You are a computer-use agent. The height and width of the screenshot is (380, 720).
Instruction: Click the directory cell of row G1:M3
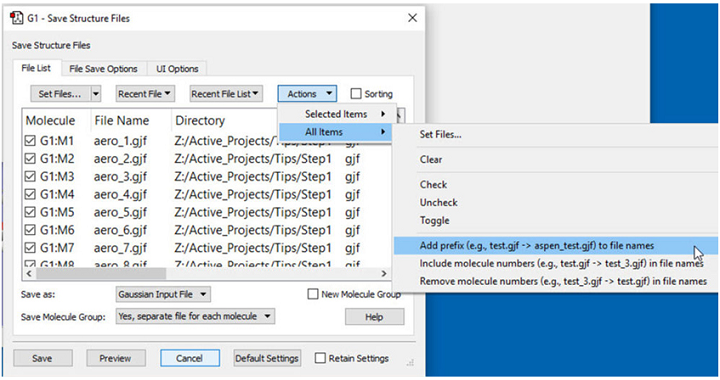click(253, 177)
